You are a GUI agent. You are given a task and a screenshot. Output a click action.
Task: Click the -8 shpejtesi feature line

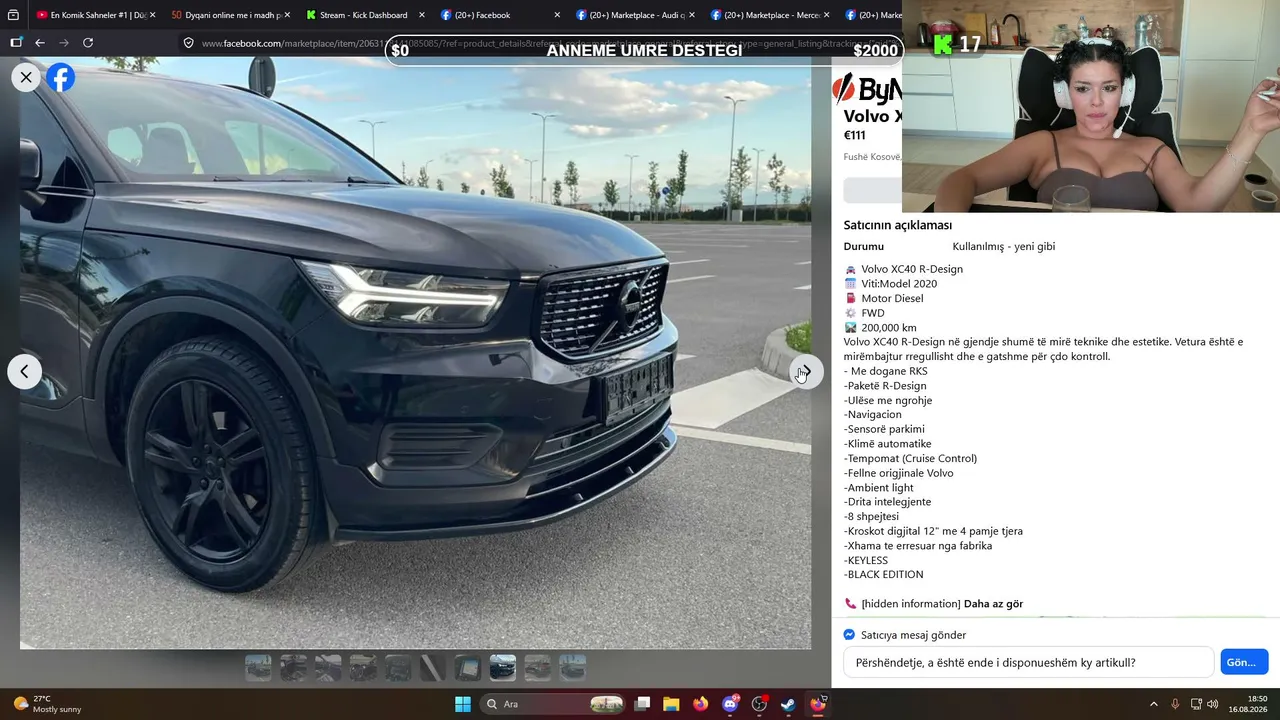[872, 517]
